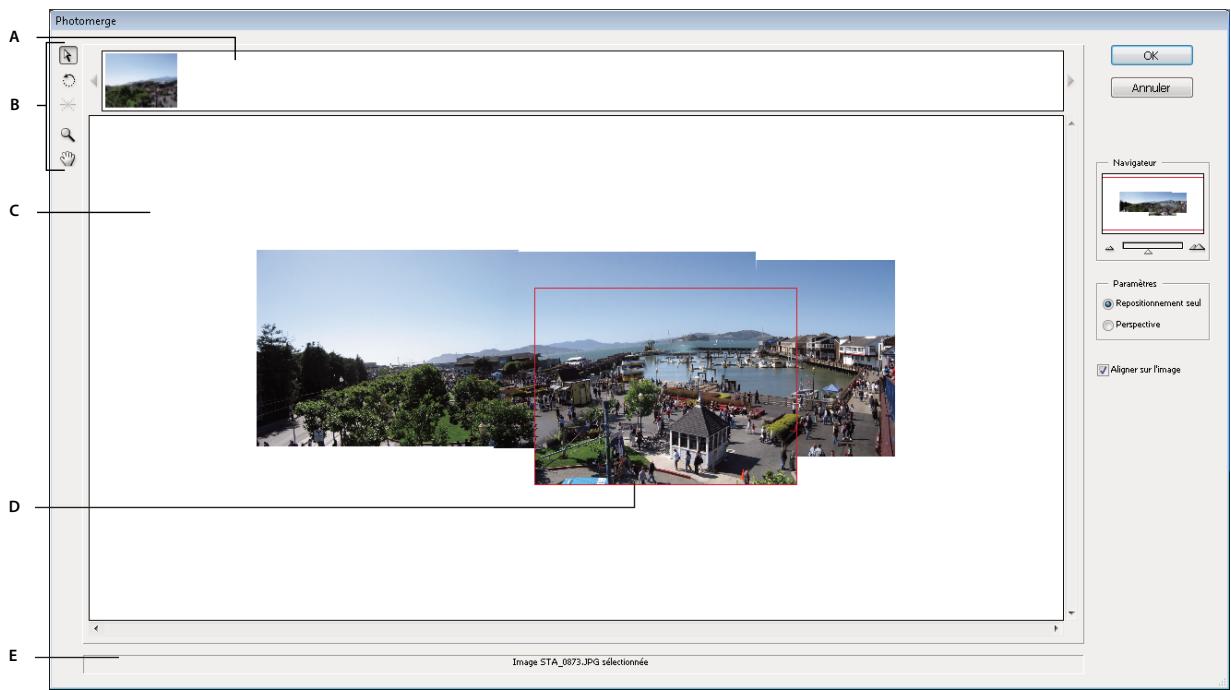The width and height of the screenshot is (1231, 690).
Task: Click the lightbox right scroll arrow
Action: pyautogui.click(x=1070, y=80)
